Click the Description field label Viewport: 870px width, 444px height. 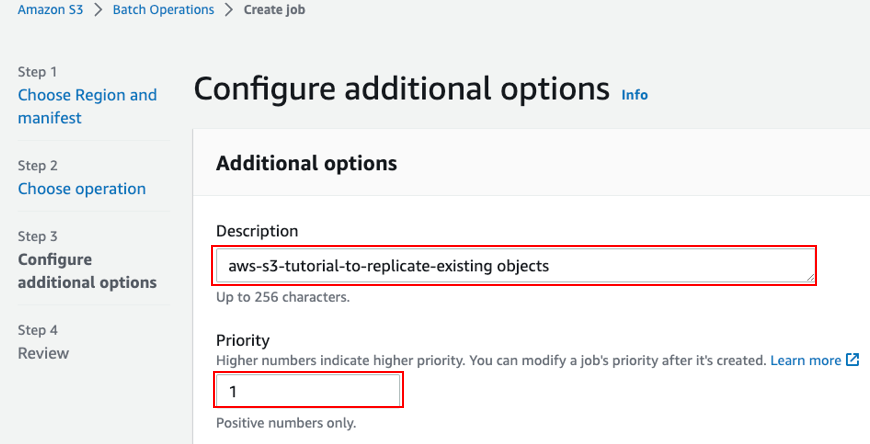coord(257,231)
